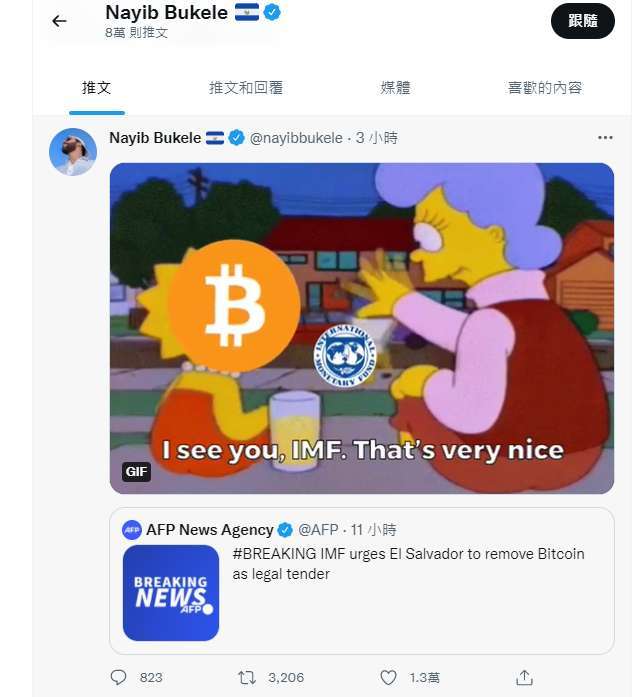Switch to the 媒體 tab
640x697 pixels.
395,88
